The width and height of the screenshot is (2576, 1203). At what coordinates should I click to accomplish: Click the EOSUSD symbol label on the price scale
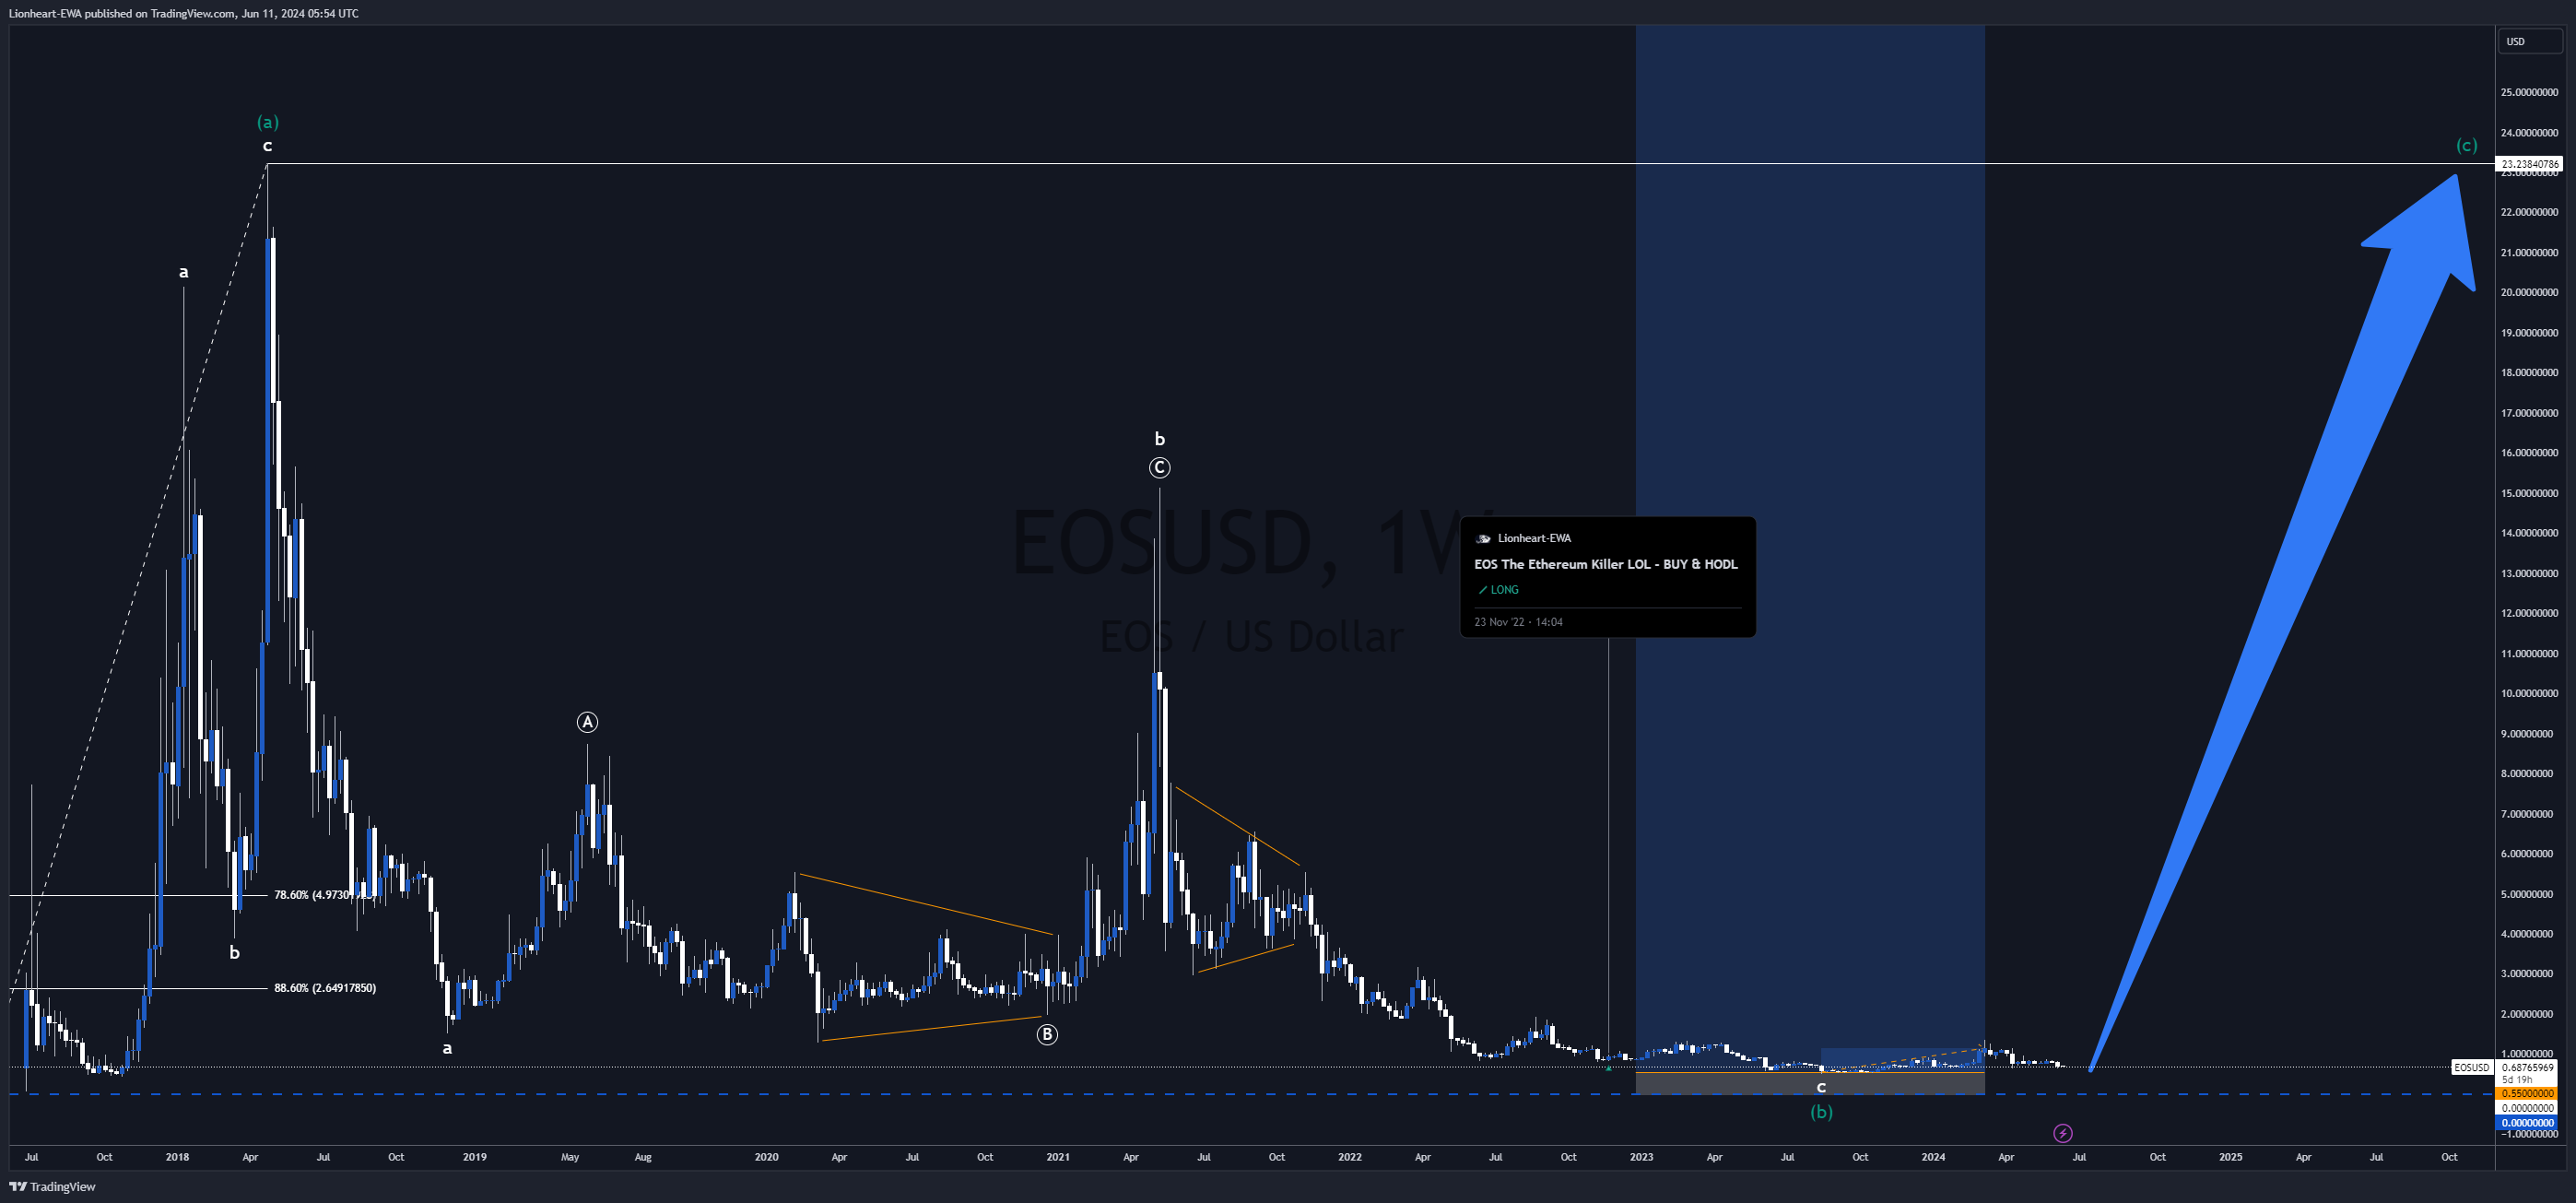tap(2471, 1067)
